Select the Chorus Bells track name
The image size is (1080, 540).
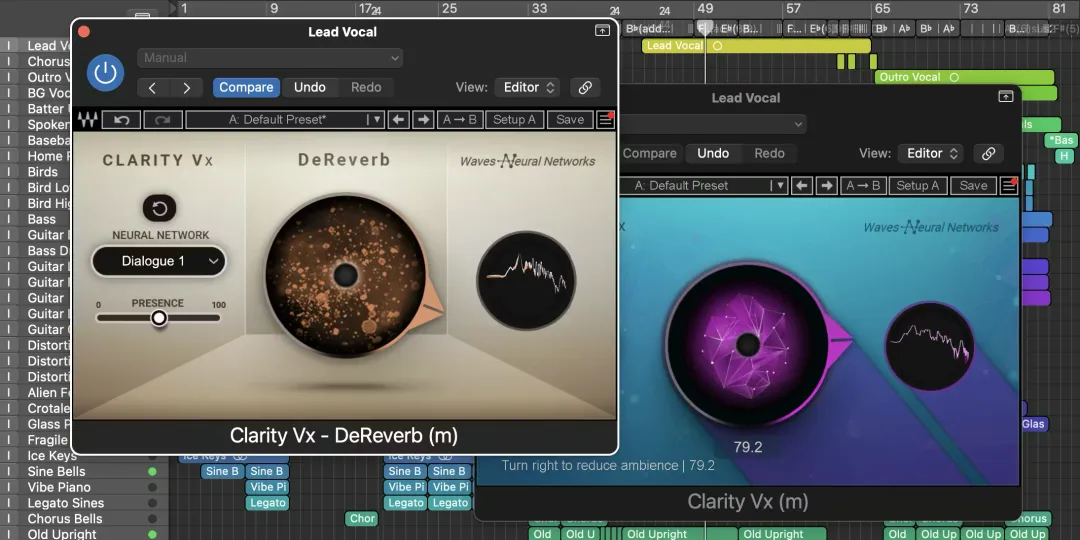pyautogui.click(x=65, y=519)
